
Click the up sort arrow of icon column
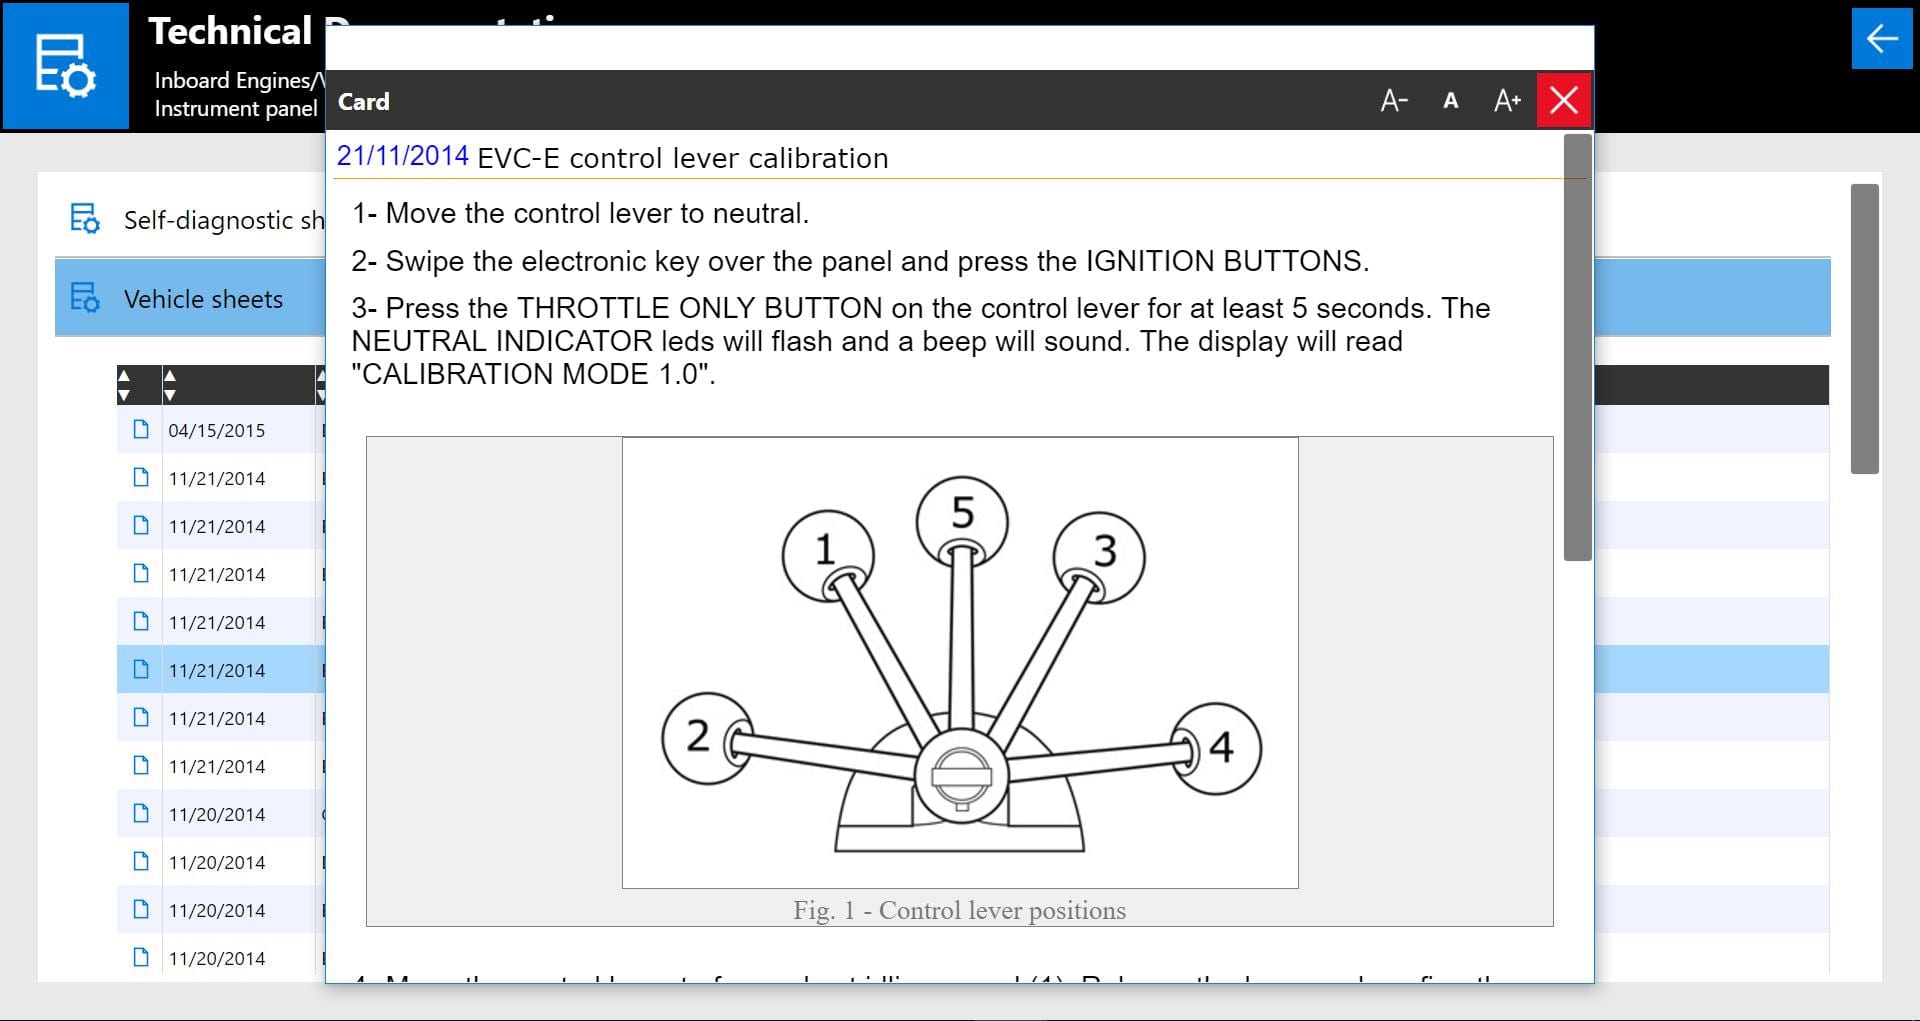(x=124, y=376)
